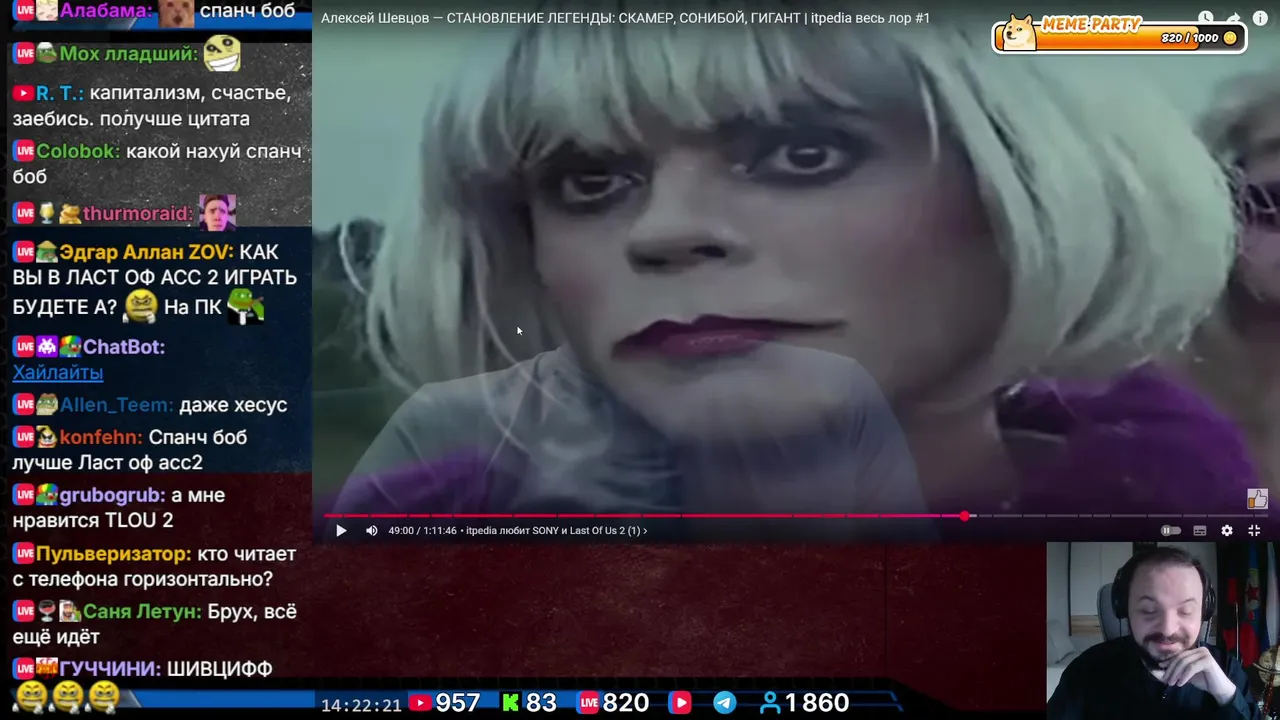This screenshot has width=1280, height=720.
Task: Click username 'ChatBot:' in chat
Action: click(x=124, y=347)
